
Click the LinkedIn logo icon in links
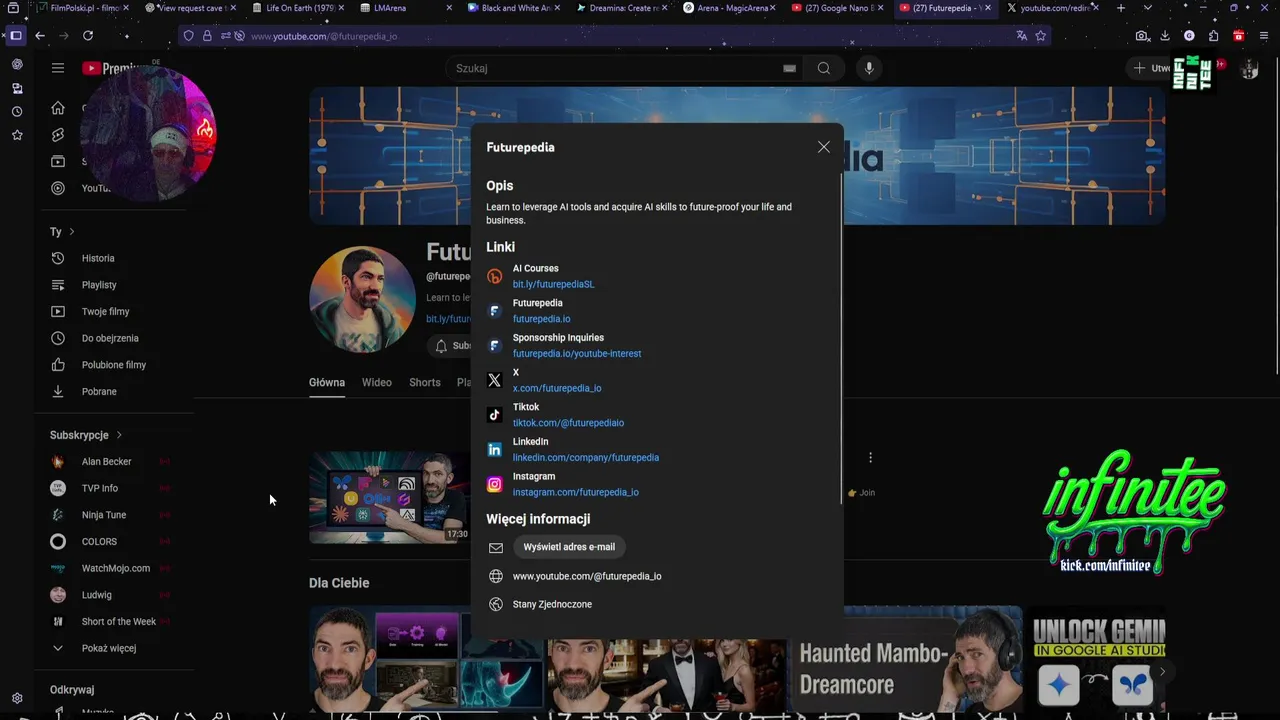[x=494, y=450]
